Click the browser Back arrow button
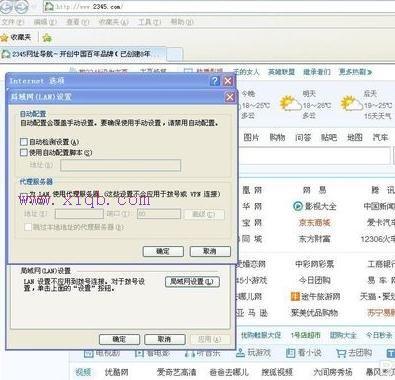This screenshot has width=395, height=380. [6, 7]
